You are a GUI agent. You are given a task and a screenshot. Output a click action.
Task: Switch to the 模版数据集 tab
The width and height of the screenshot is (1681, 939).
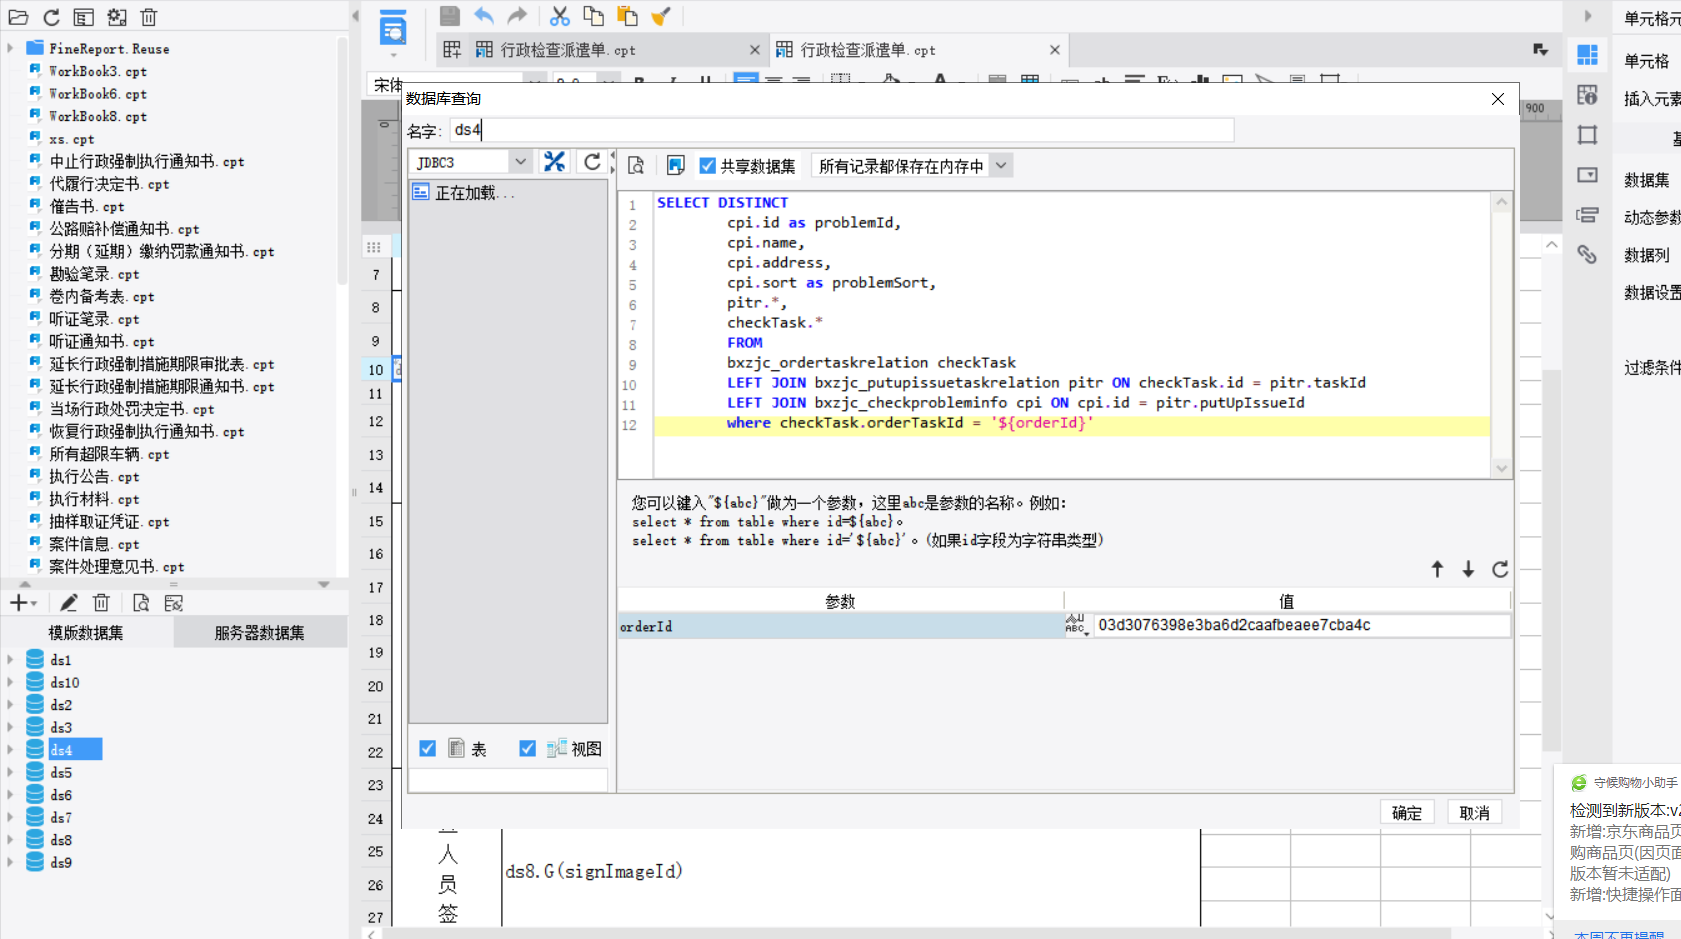[x=86, y=632]
